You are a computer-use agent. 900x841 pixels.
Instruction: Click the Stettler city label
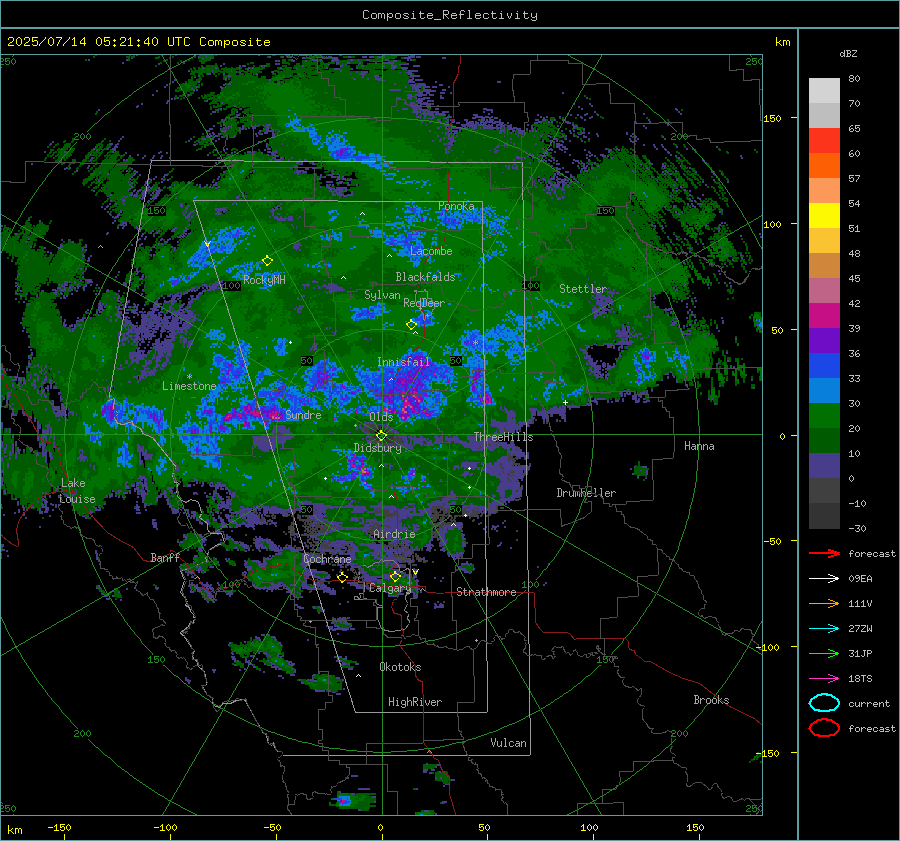583,289
